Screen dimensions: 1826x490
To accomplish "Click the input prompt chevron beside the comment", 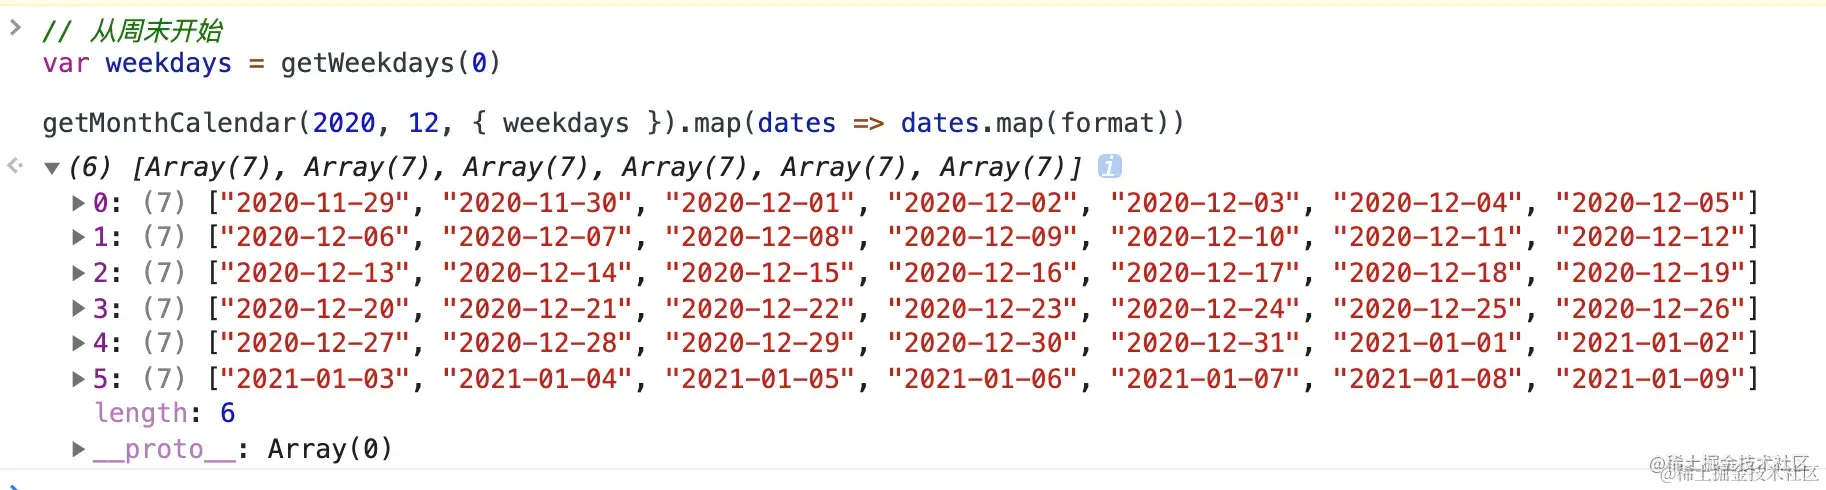I will tap(15, 28).
